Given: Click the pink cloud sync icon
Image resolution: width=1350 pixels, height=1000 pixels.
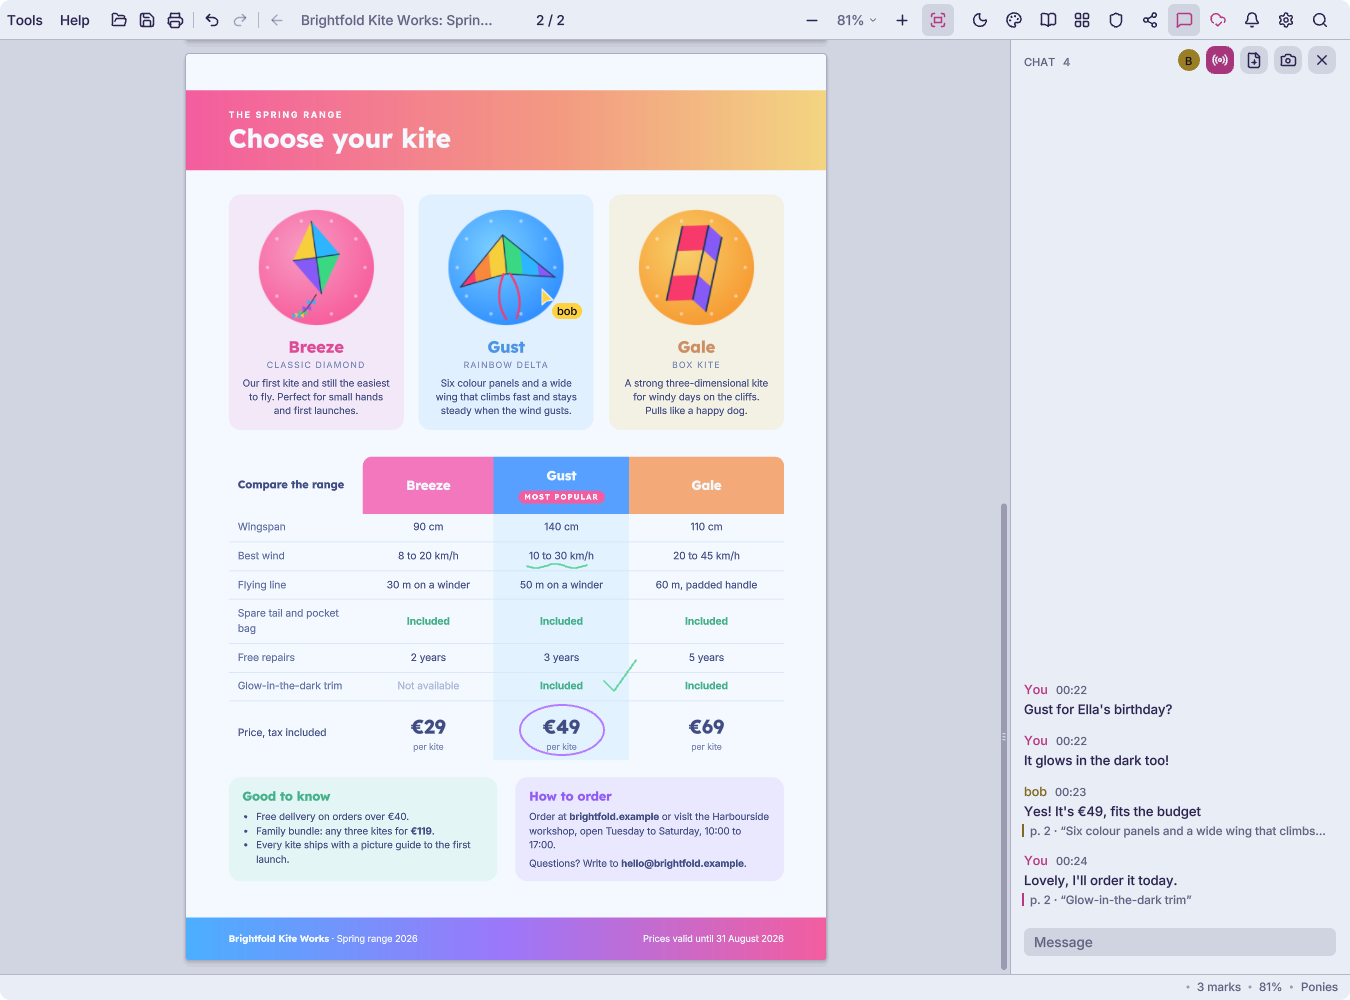Looking at the screenshot, I should [1218, 20].
